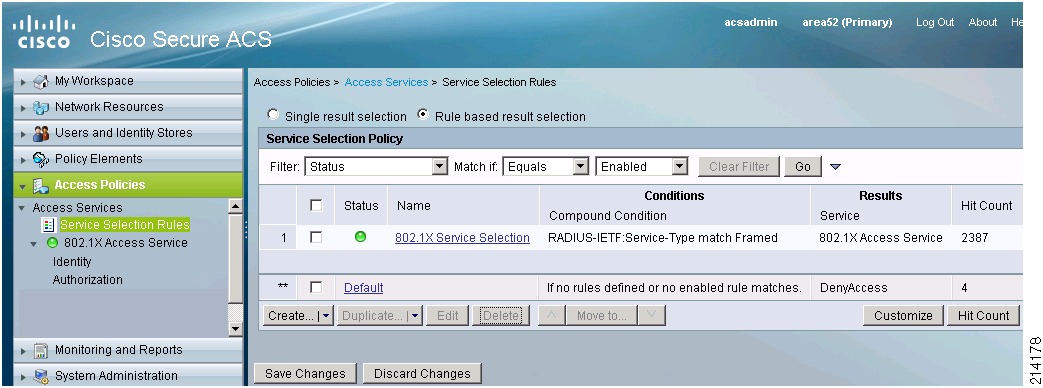Click the Policy Elements icon

coord(41,159)
